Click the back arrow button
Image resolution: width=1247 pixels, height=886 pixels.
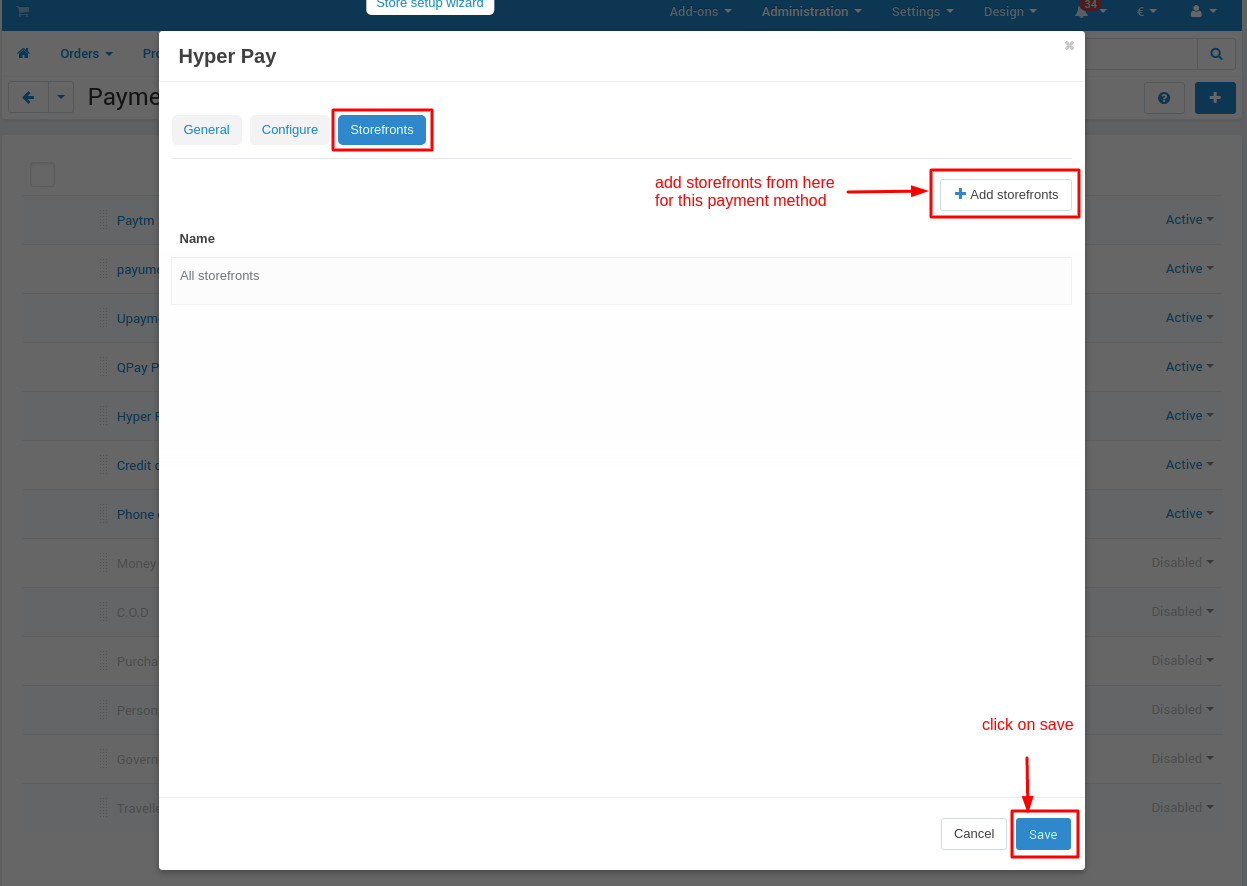tap(28, 97)
